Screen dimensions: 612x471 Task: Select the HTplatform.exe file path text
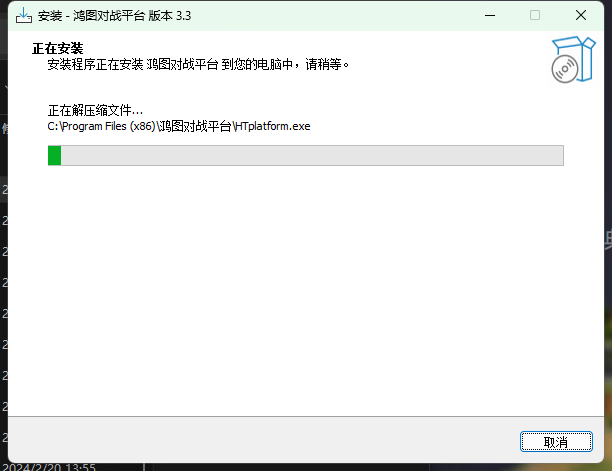pos(179,126)
